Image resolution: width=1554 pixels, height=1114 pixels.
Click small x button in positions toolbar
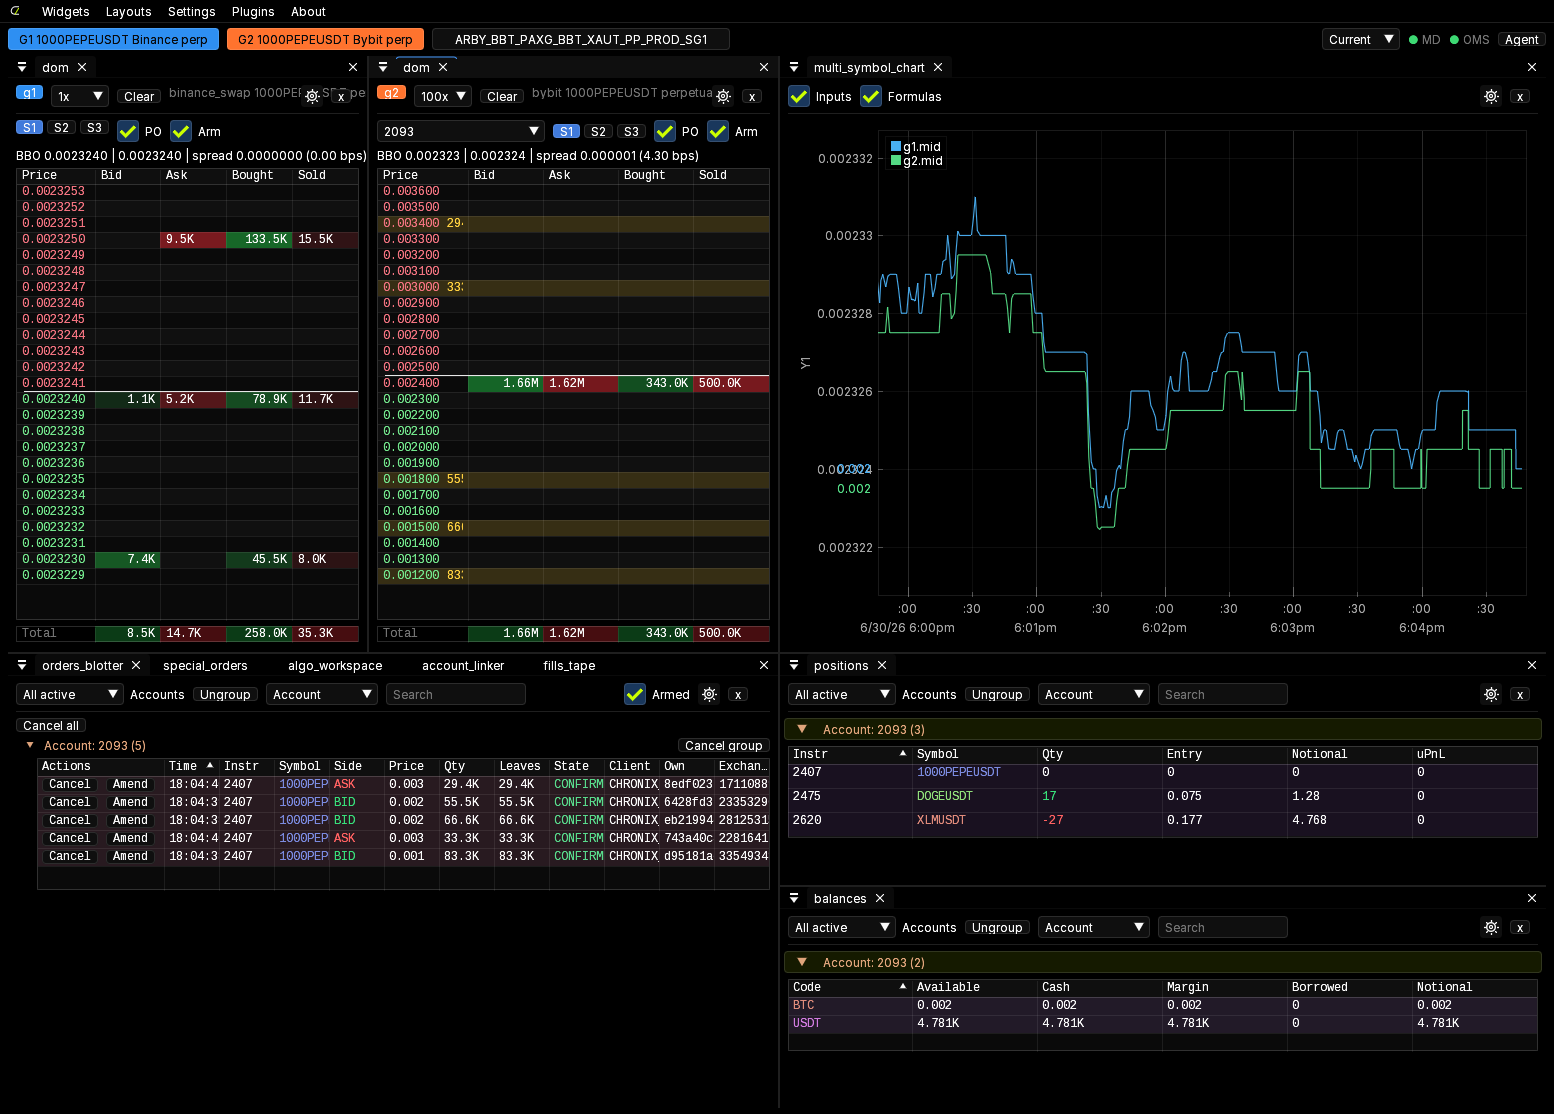tap(1520, 695)
